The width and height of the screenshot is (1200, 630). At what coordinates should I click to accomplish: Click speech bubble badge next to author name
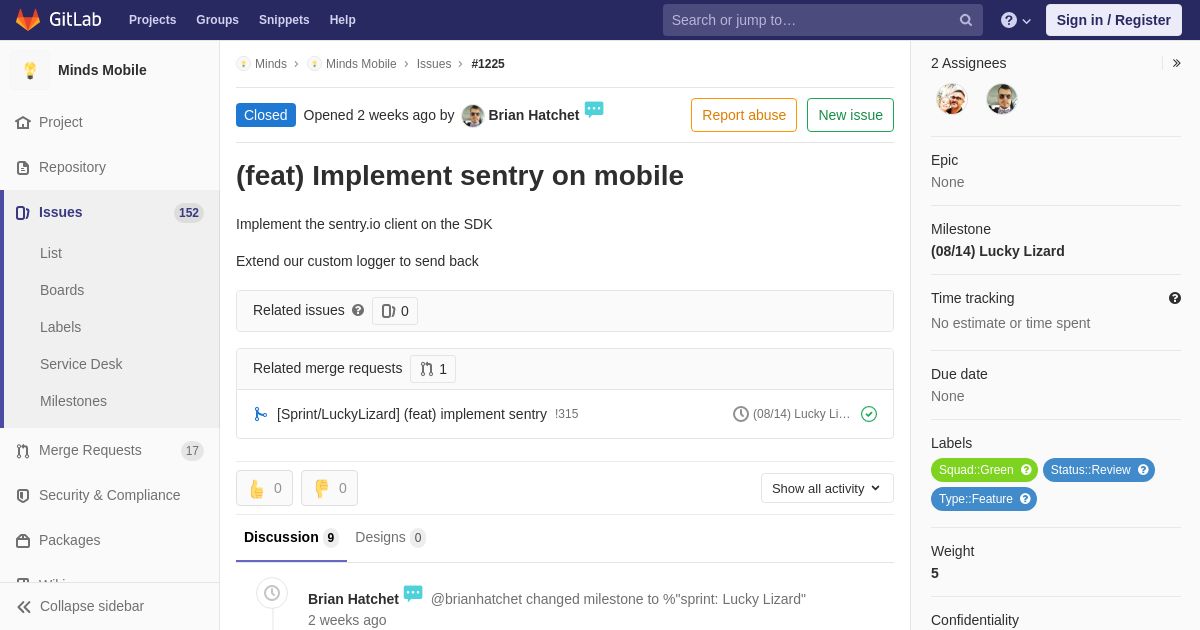[594, 110]
